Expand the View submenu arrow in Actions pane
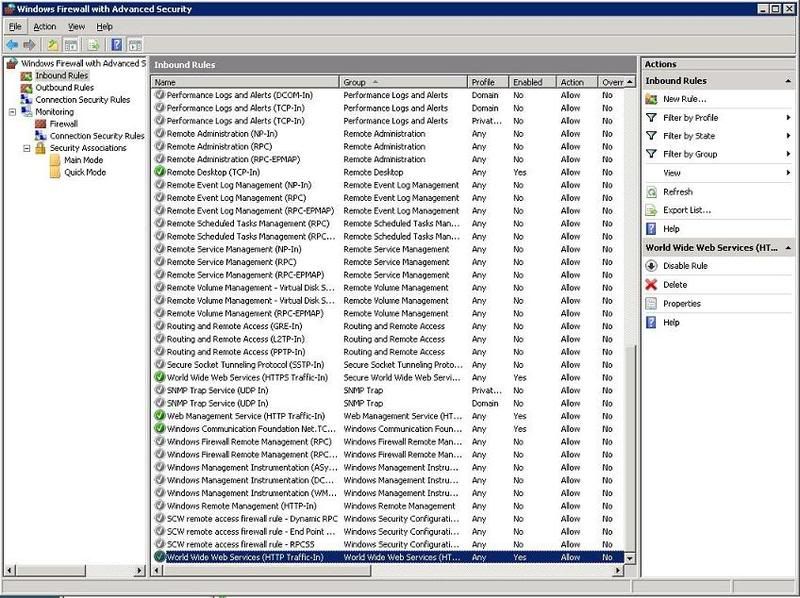Screen dimensions: 800x598 (788, 173)
